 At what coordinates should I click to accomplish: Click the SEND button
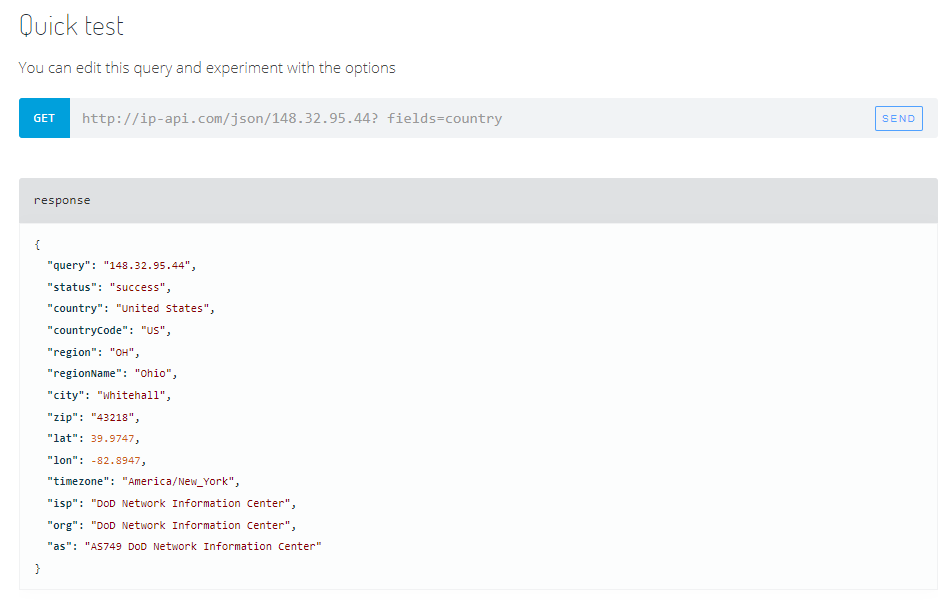tap(898, 118)
